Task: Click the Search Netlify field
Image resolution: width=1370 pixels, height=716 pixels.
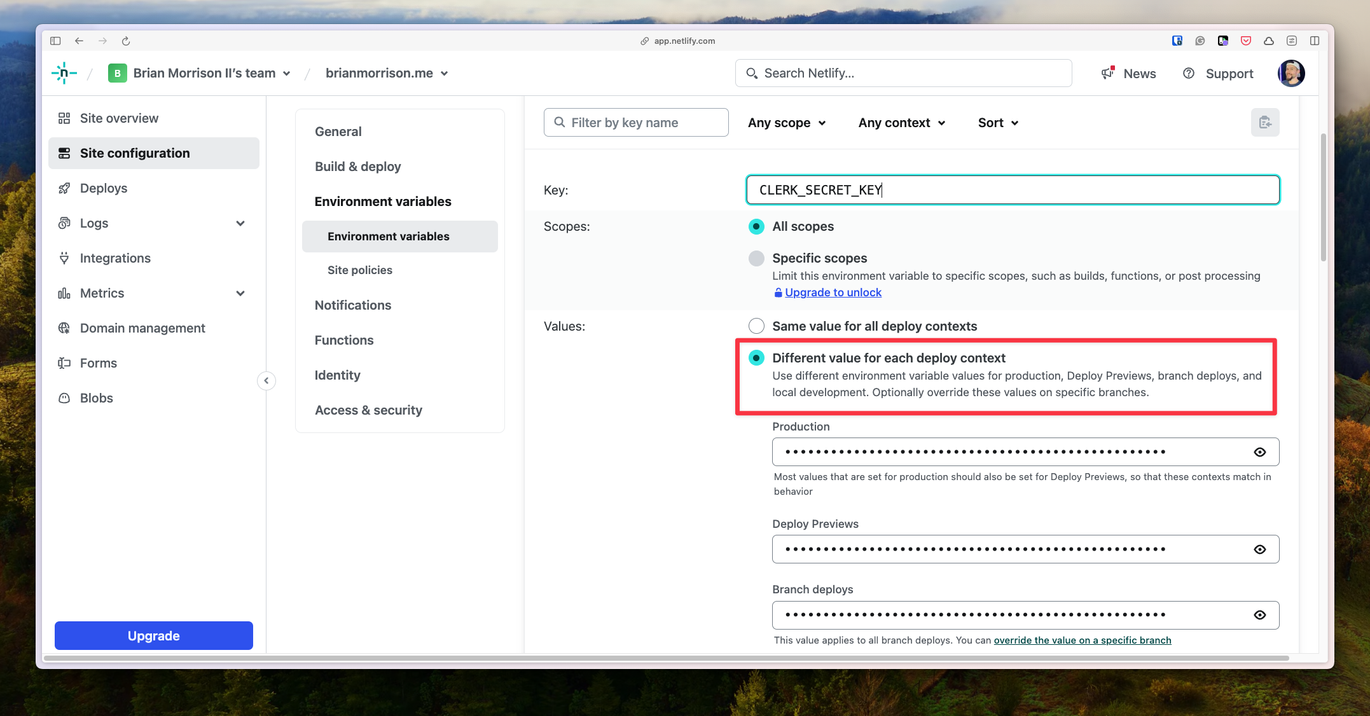Action: pyautogui.click(x=903, y=73)
